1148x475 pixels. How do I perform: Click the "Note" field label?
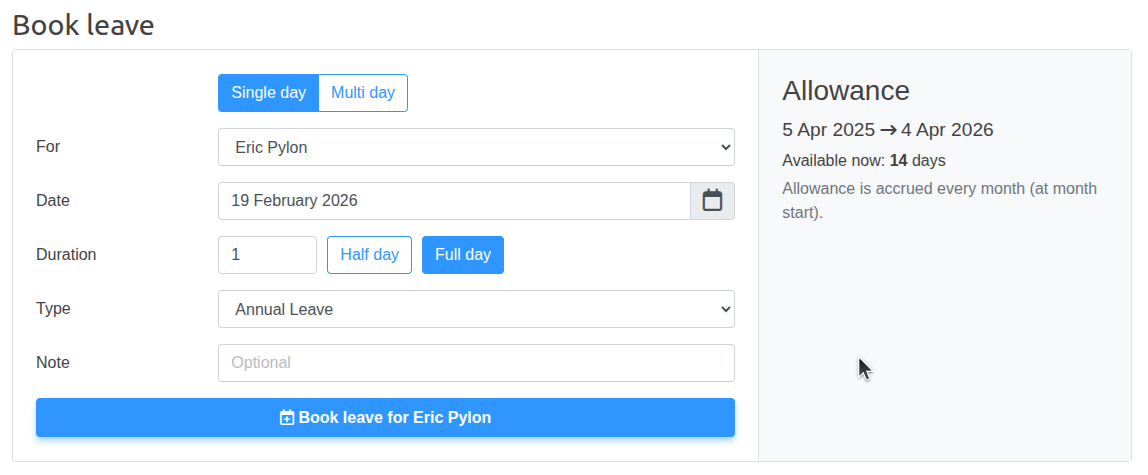[53, 363]
